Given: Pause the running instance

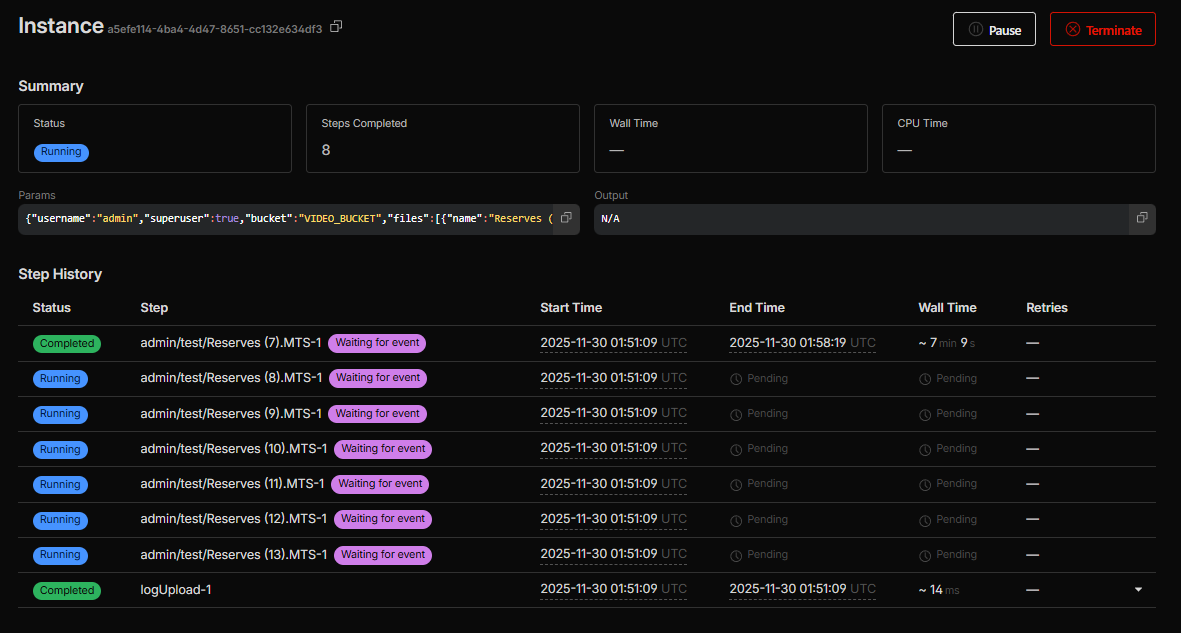Looking at the screenshot, I should 994,29.
